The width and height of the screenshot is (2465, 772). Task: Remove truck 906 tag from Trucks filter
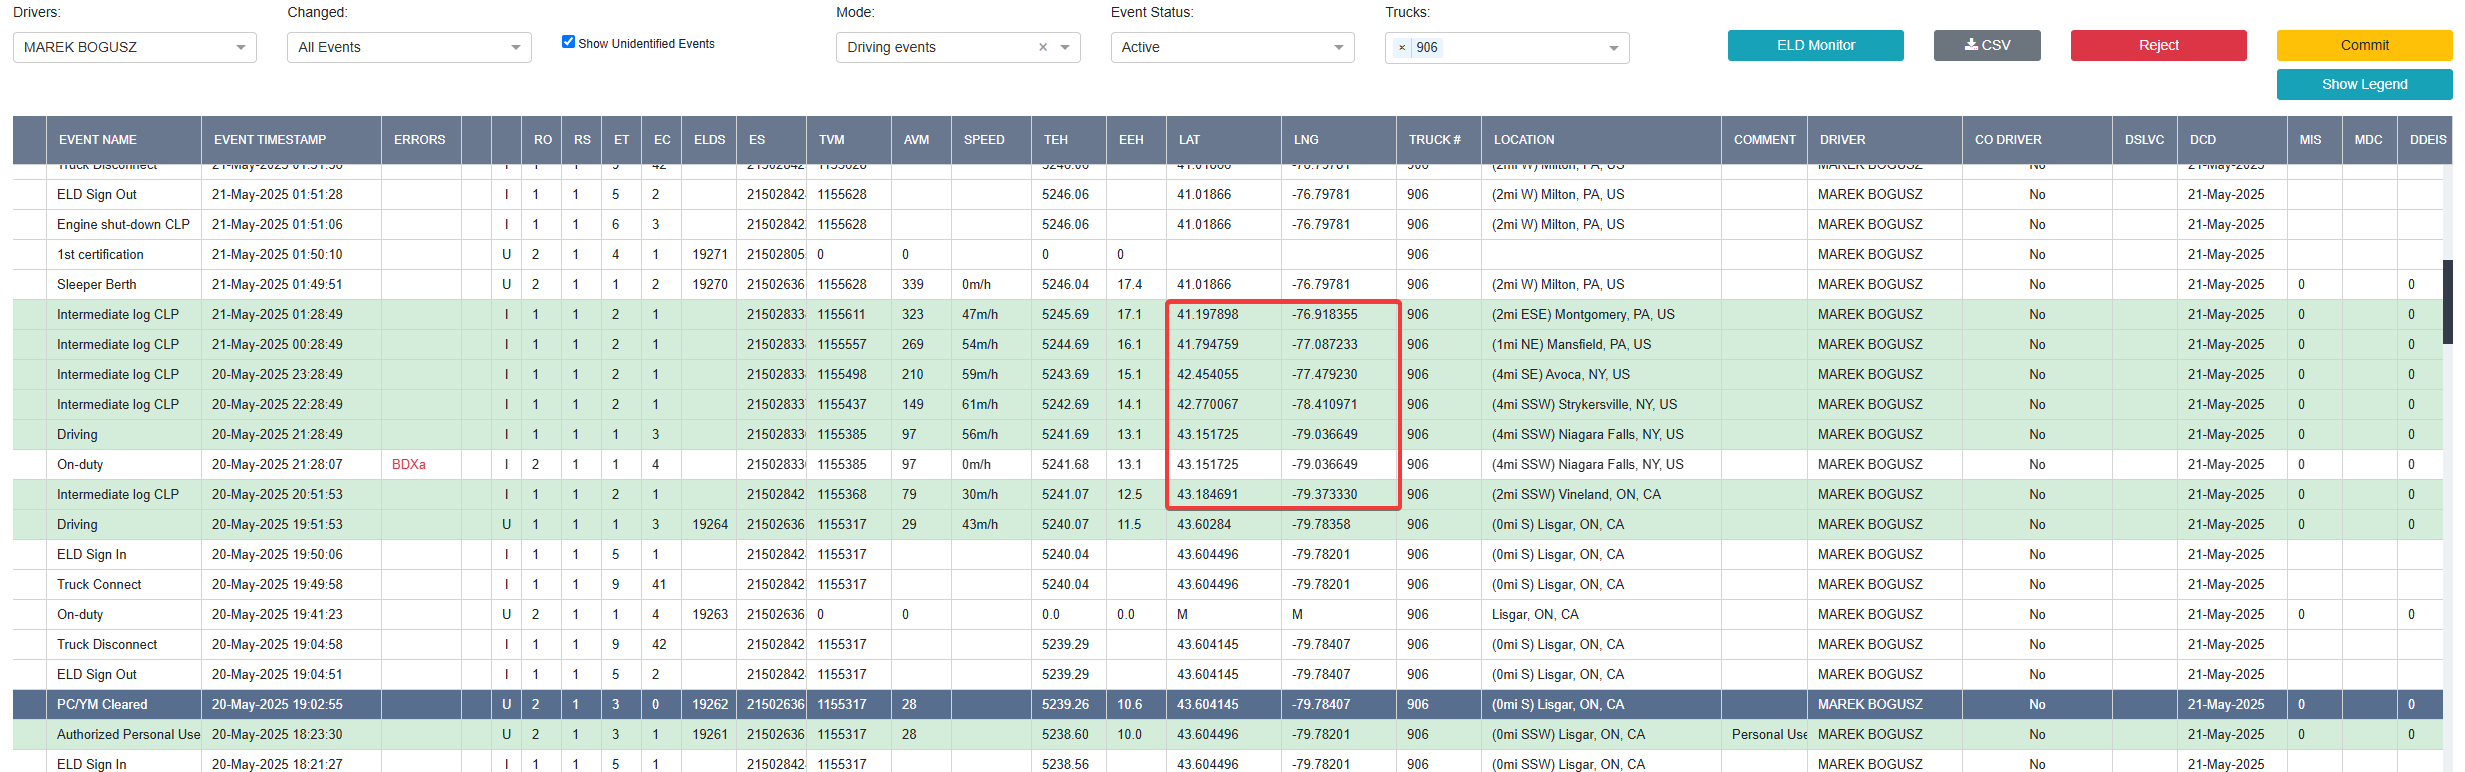click(1402, 48)
